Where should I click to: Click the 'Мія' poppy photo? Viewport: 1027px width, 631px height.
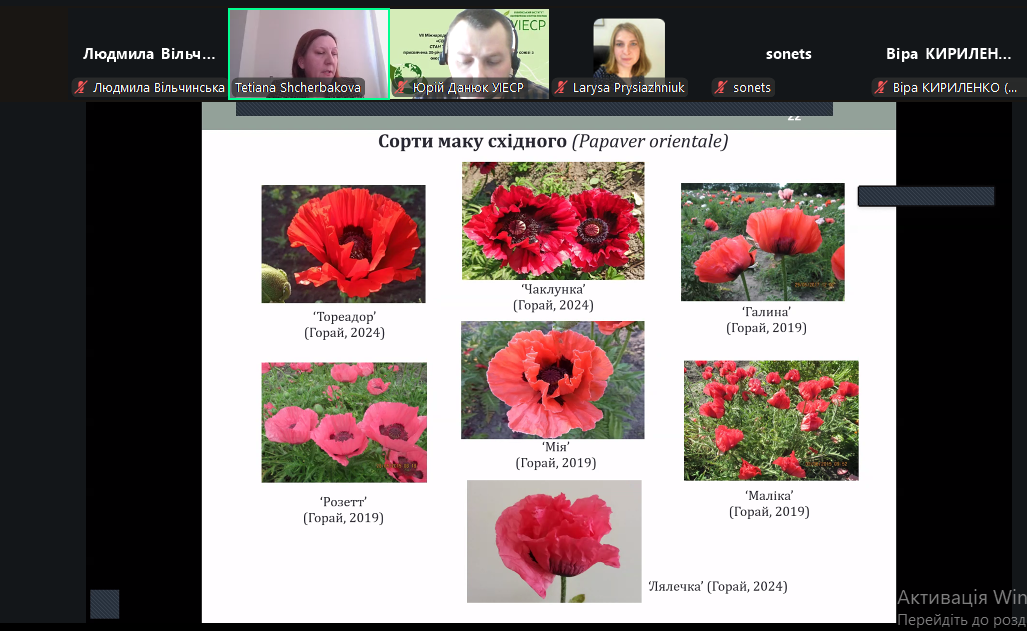click(552, 380)
